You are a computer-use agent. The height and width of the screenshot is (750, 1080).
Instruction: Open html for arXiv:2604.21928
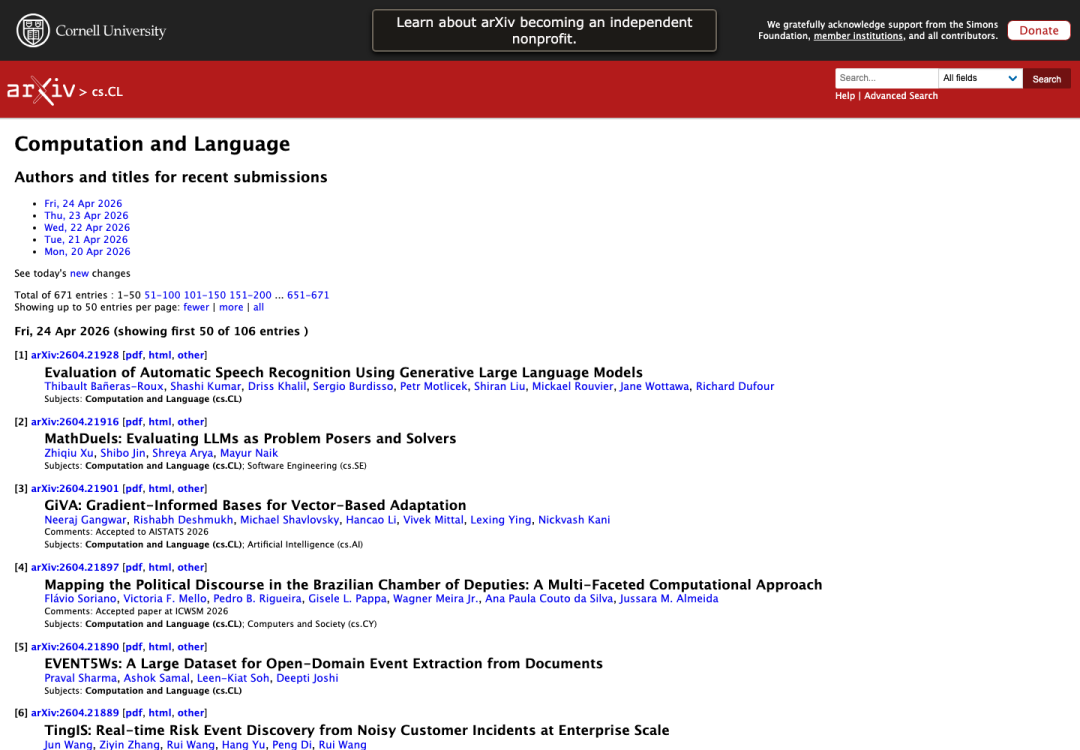click(160, 355)
